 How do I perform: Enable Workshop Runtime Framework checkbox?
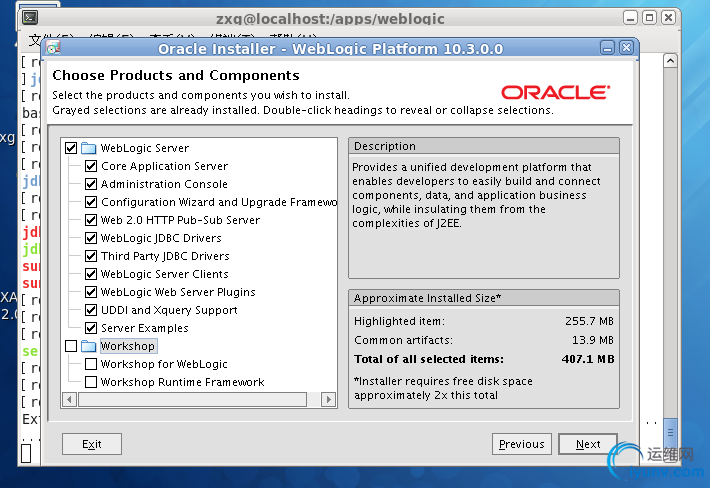91,382
